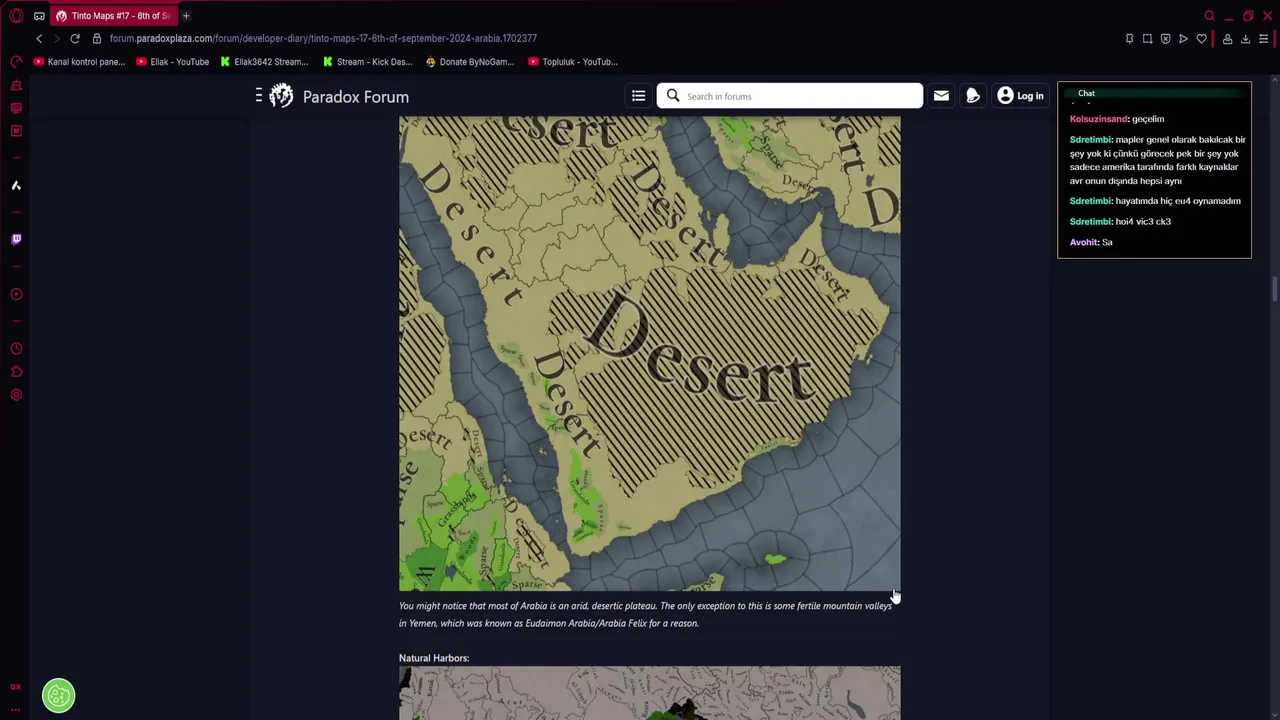Toggle the ad blocker shield icon
The height and width of the screenshot is (720, 1280).
1165,39
